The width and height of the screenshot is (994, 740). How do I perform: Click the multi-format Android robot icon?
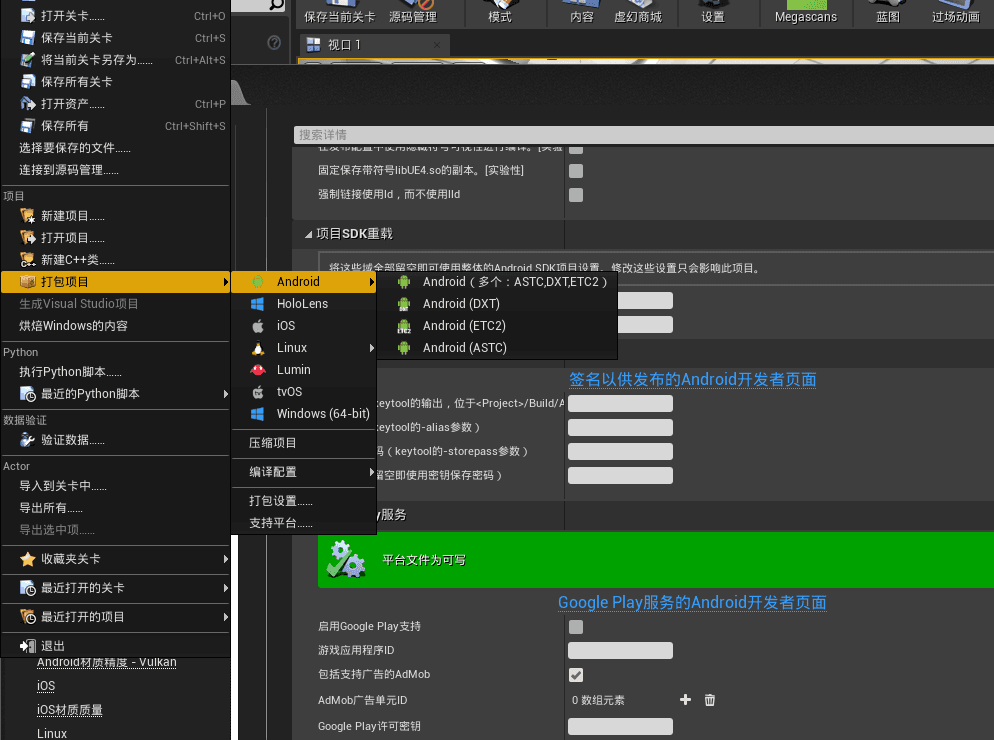404,282
